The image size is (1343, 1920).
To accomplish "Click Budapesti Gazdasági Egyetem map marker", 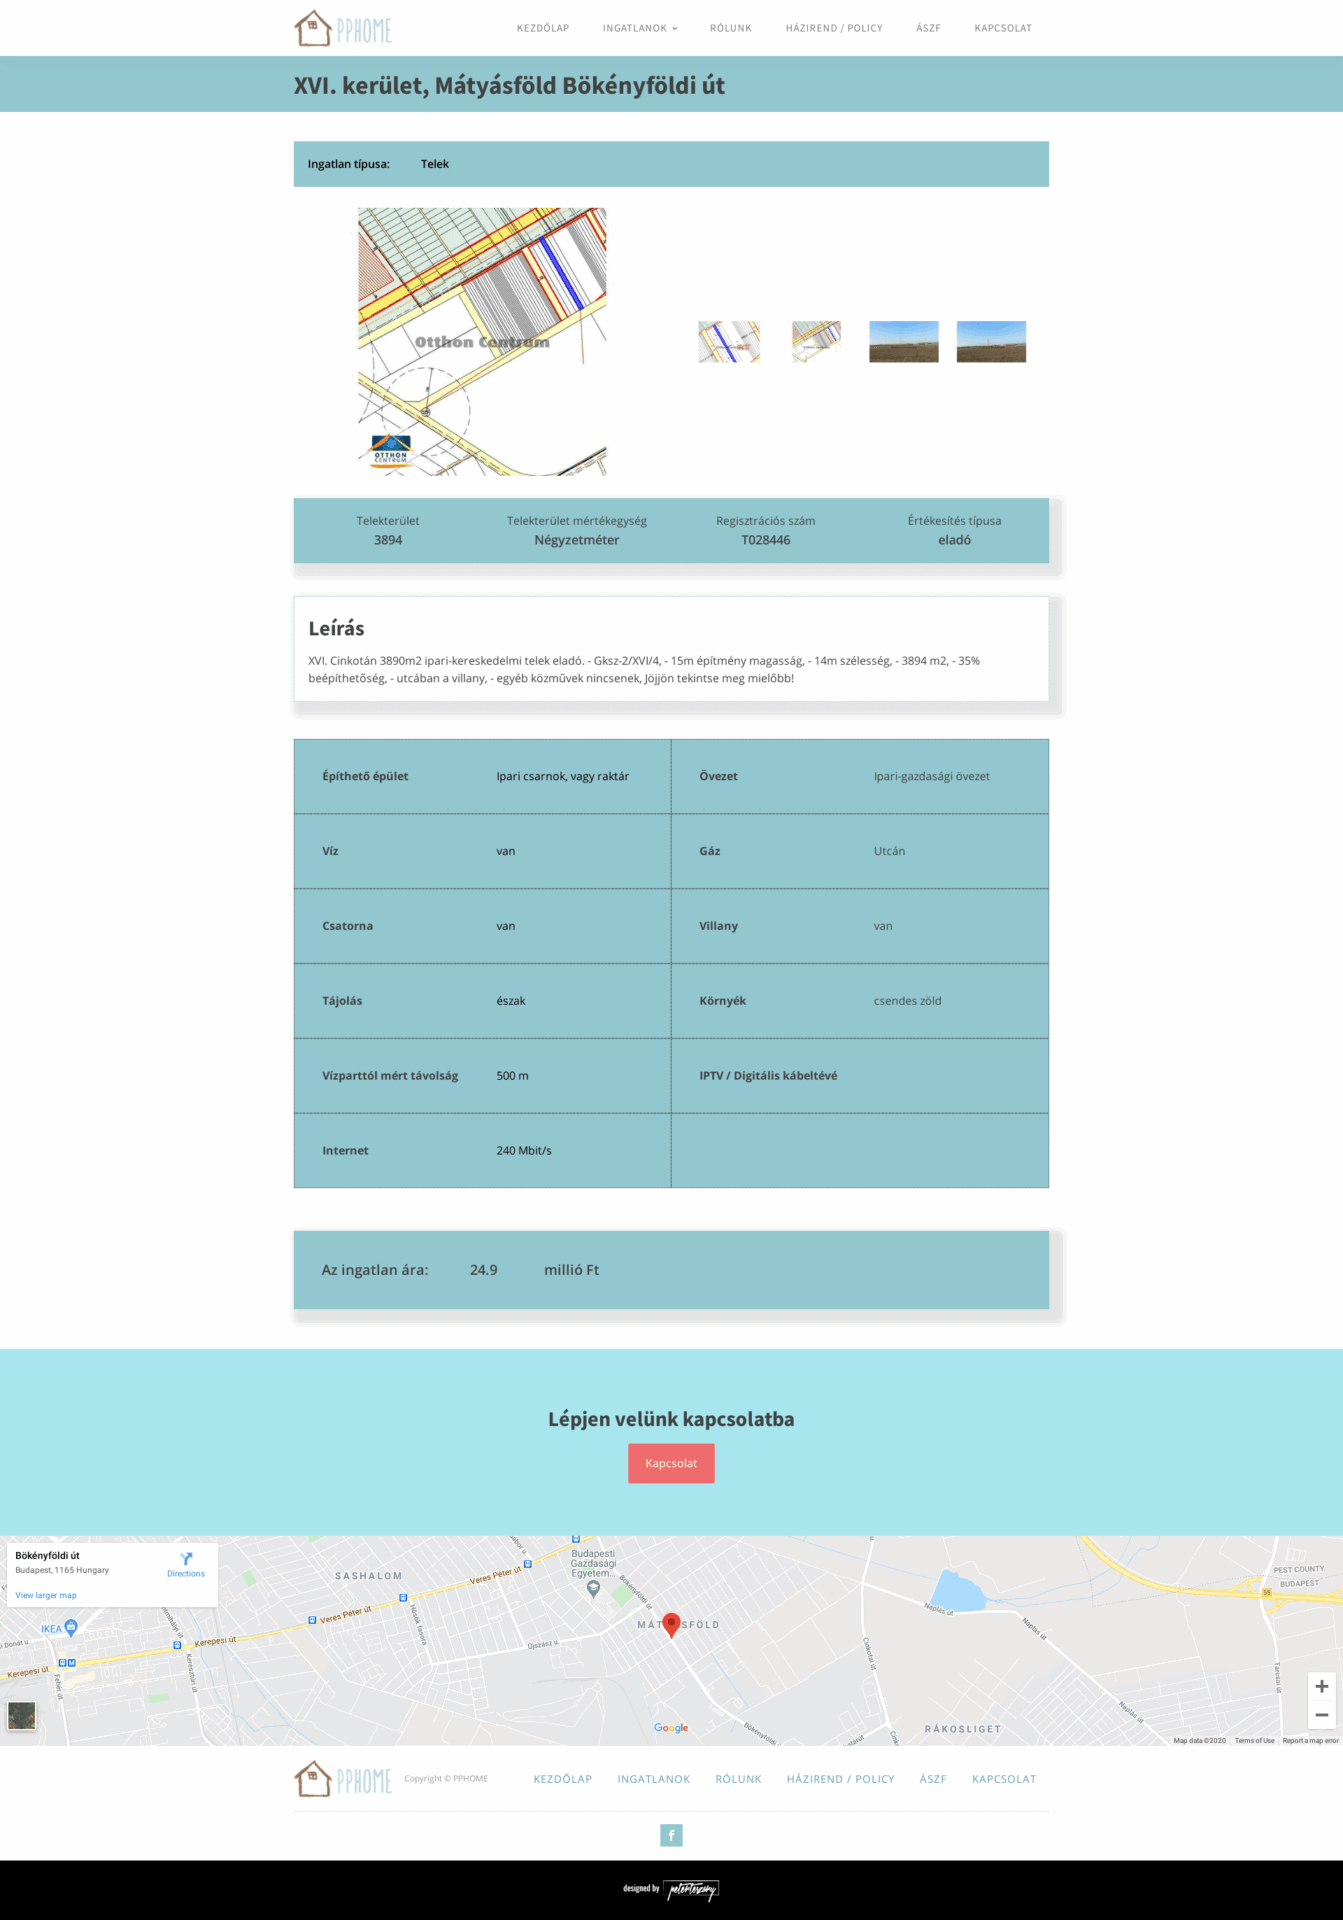I will coord(593,1587).
